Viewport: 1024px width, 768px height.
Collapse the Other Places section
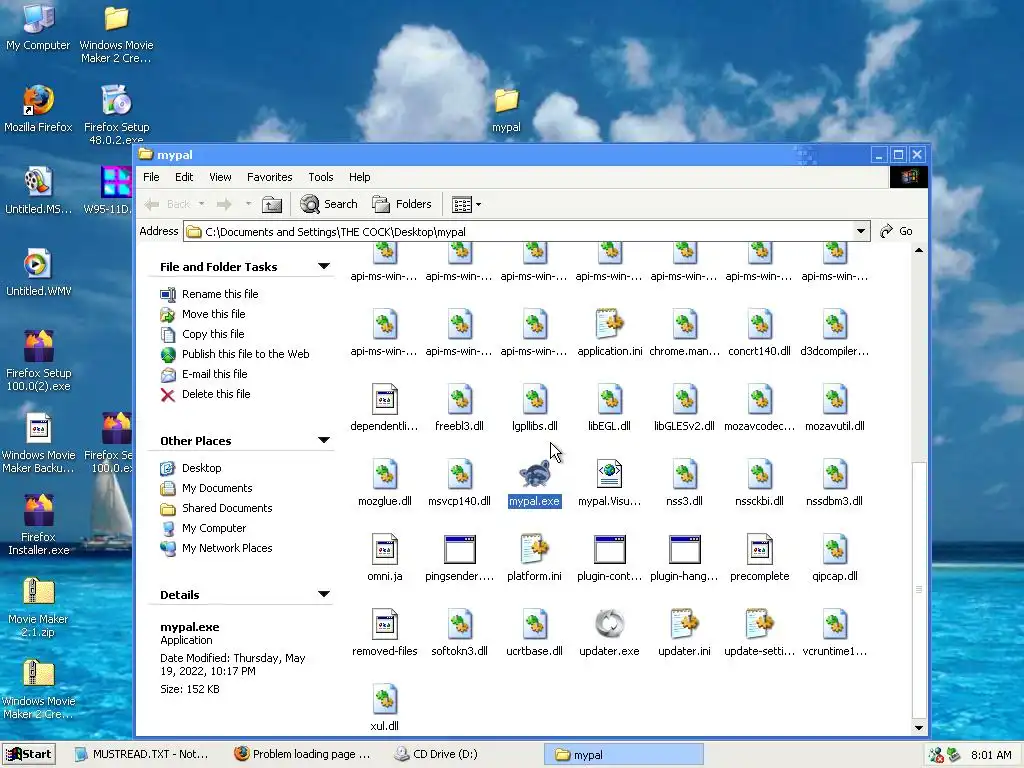click(x=323, y=440)
